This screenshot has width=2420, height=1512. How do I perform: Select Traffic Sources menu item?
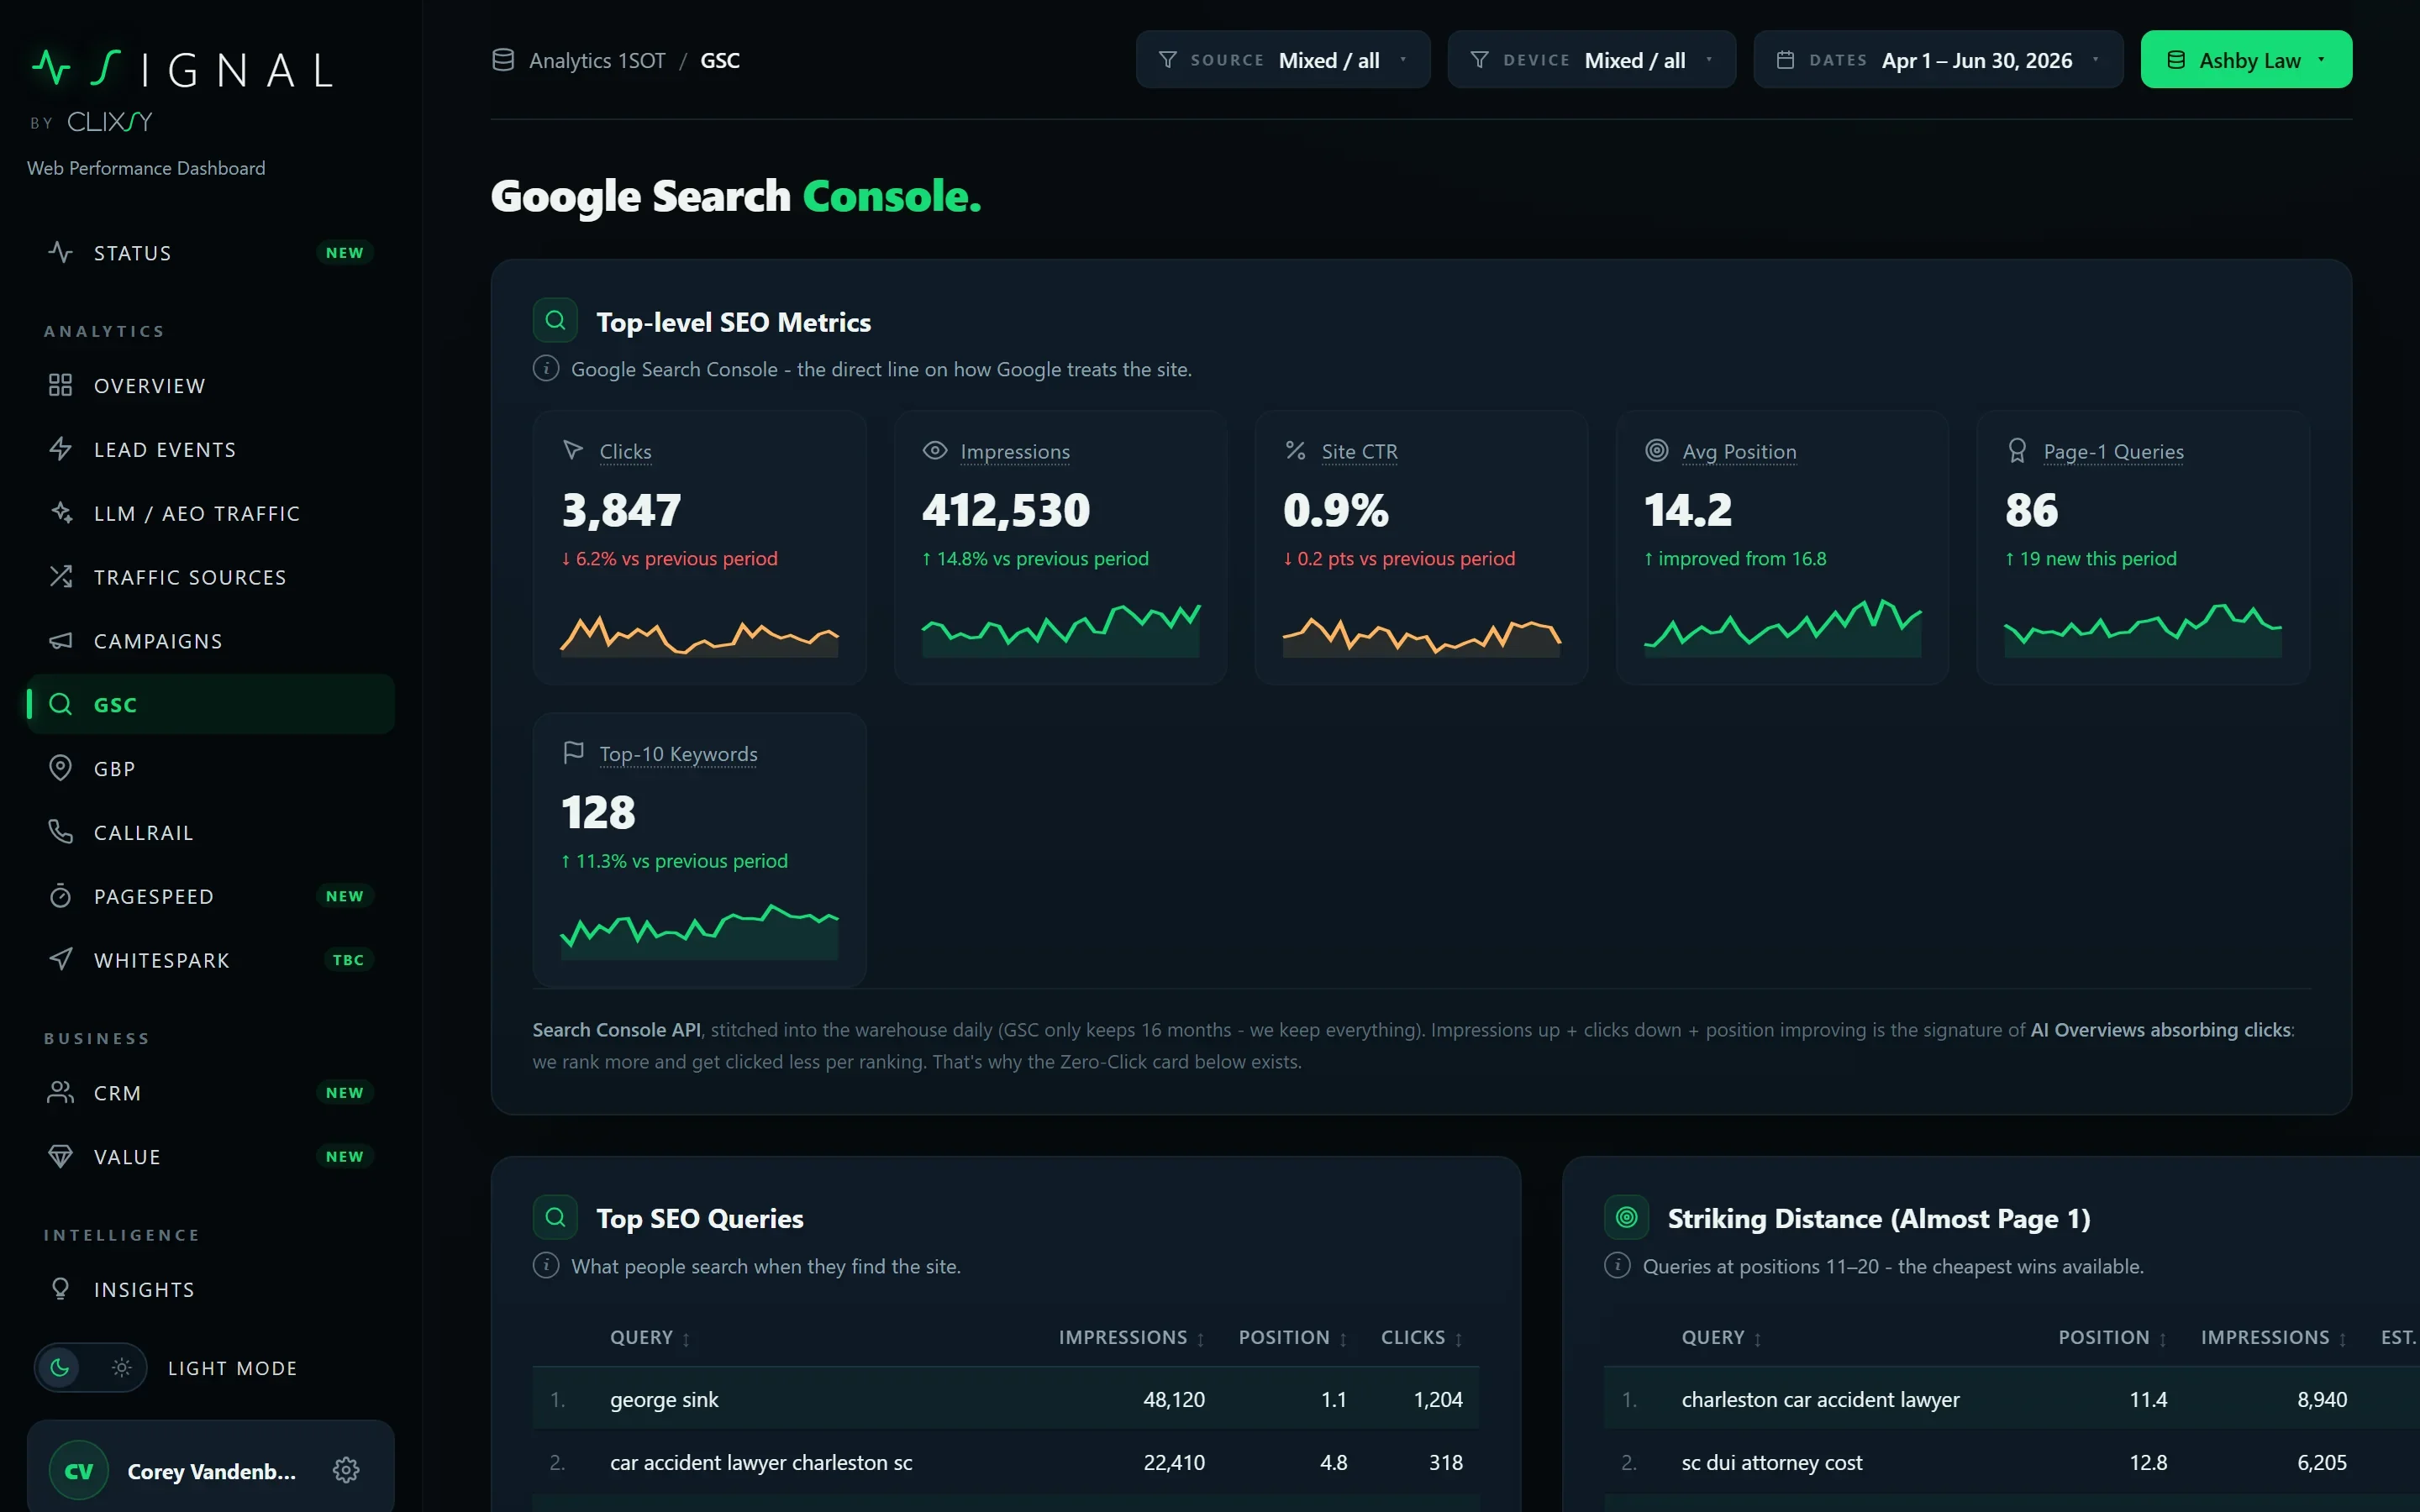coord(210,577)
